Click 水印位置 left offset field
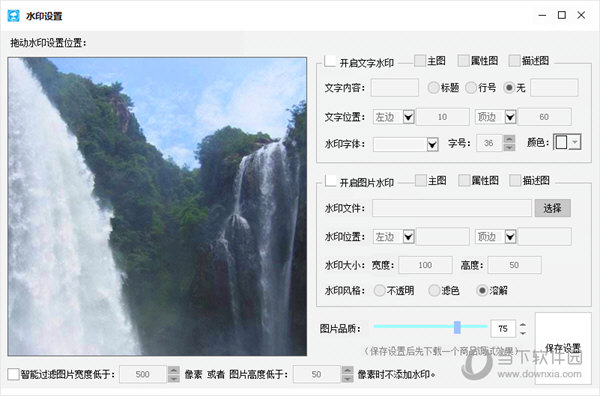600x396 pixels. 443,237
